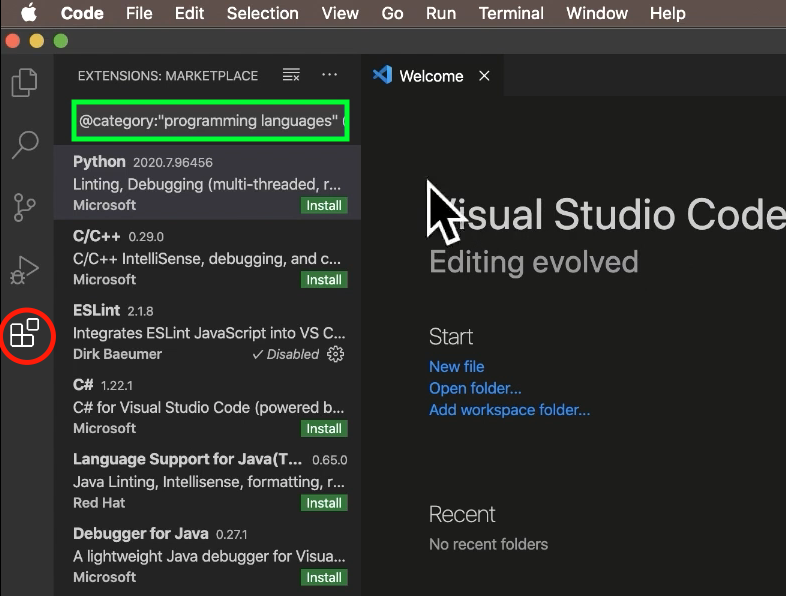Click ESLint version 2.1.8 text

pos(140,311)
